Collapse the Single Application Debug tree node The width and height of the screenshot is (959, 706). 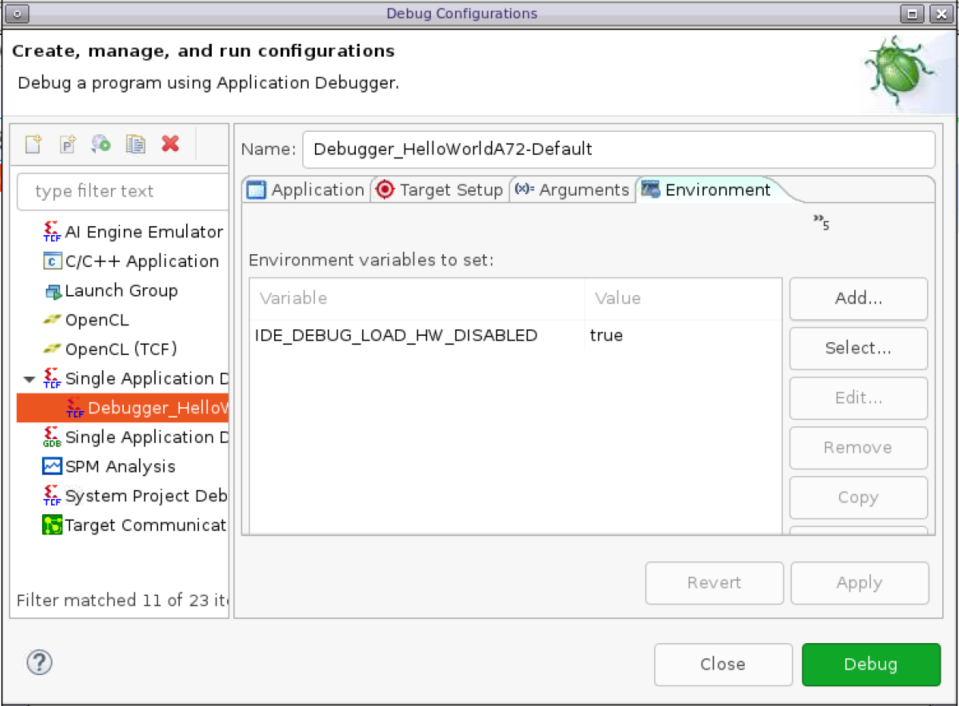pyautogui.click(x=29, y=378)
